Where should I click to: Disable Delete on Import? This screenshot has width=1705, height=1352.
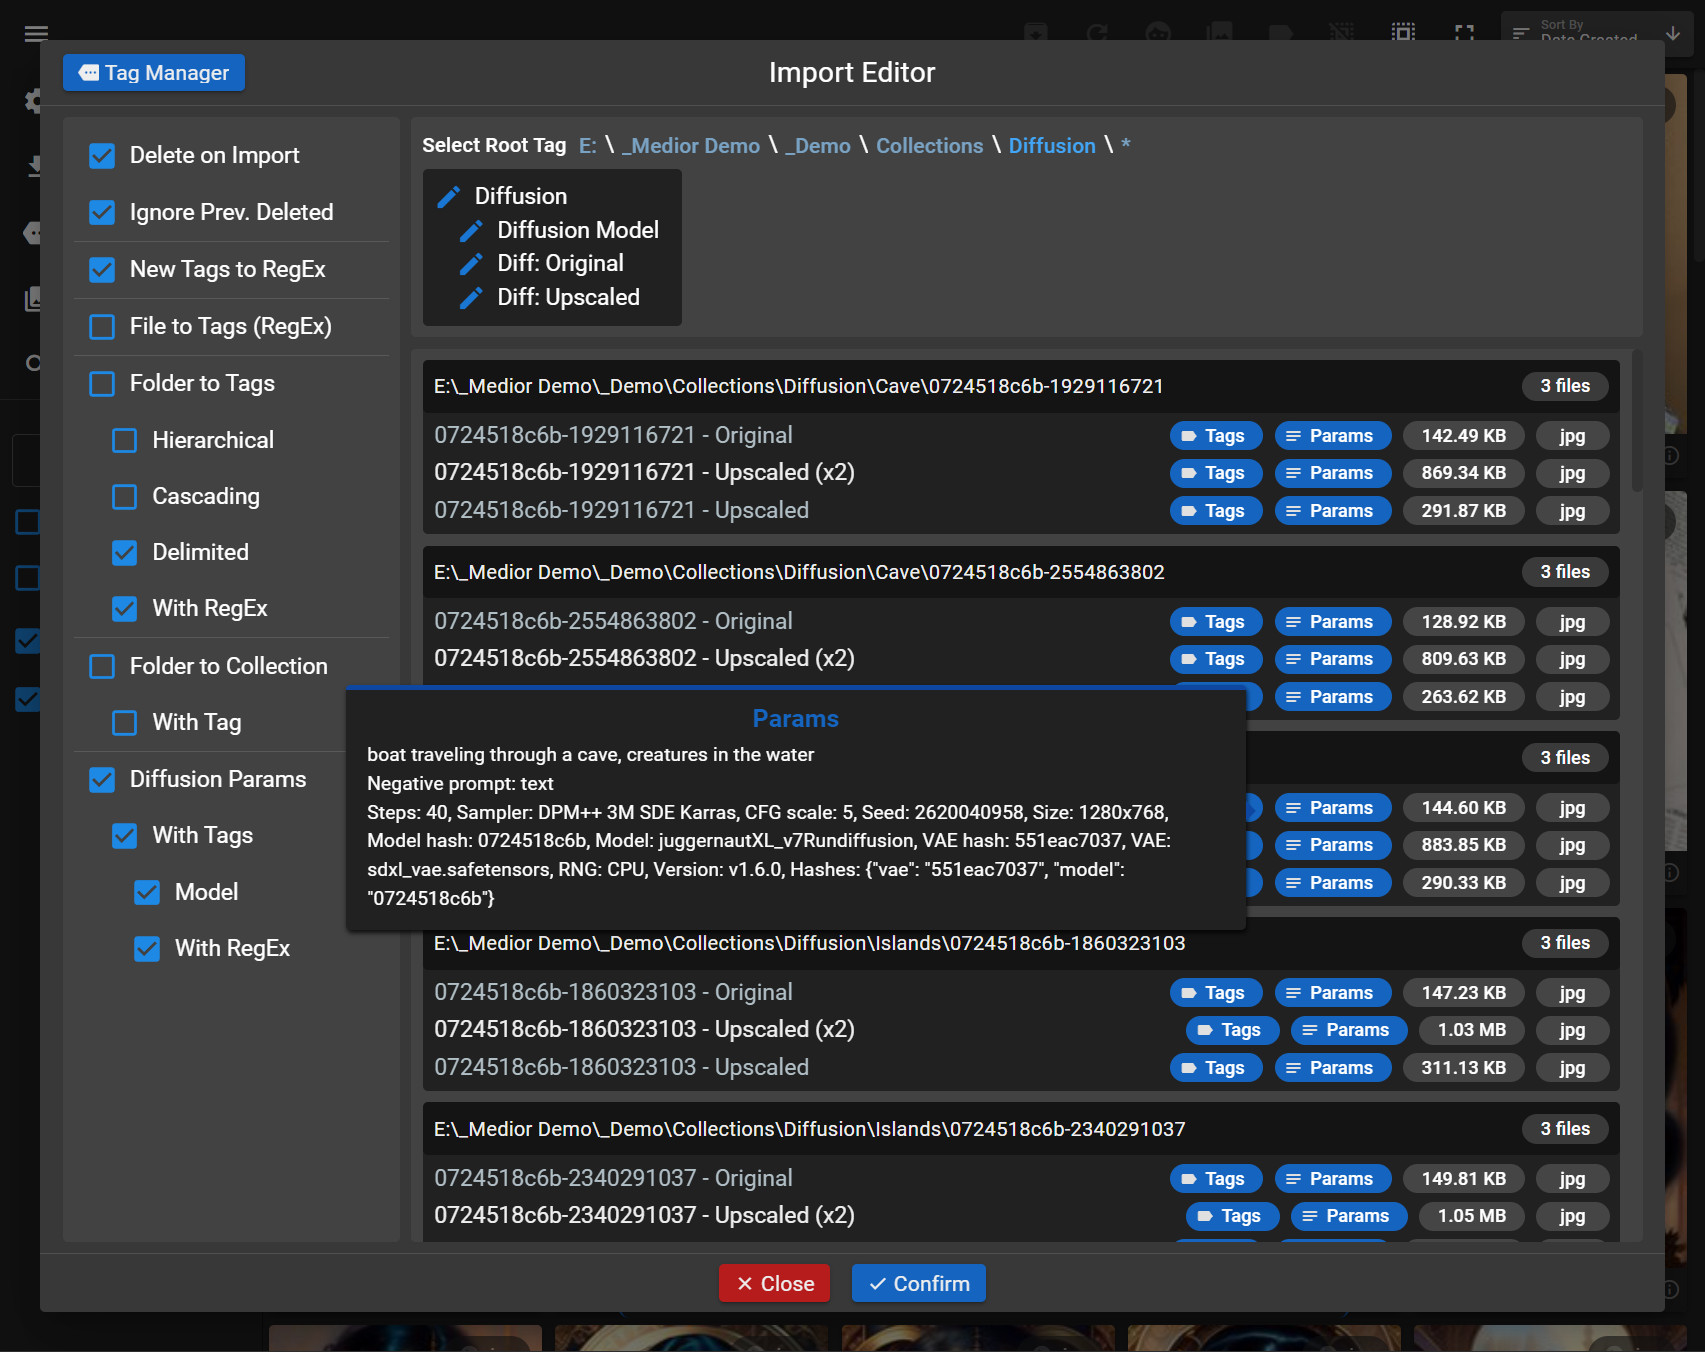tap(102, 156)
